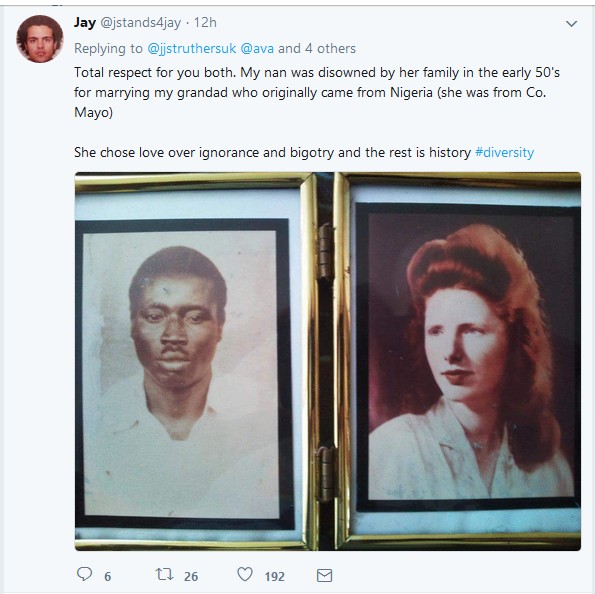Screen dimensions: 595x594
Task: Open the @jjstruthersuk profile link
Action: tap(192, 49)
